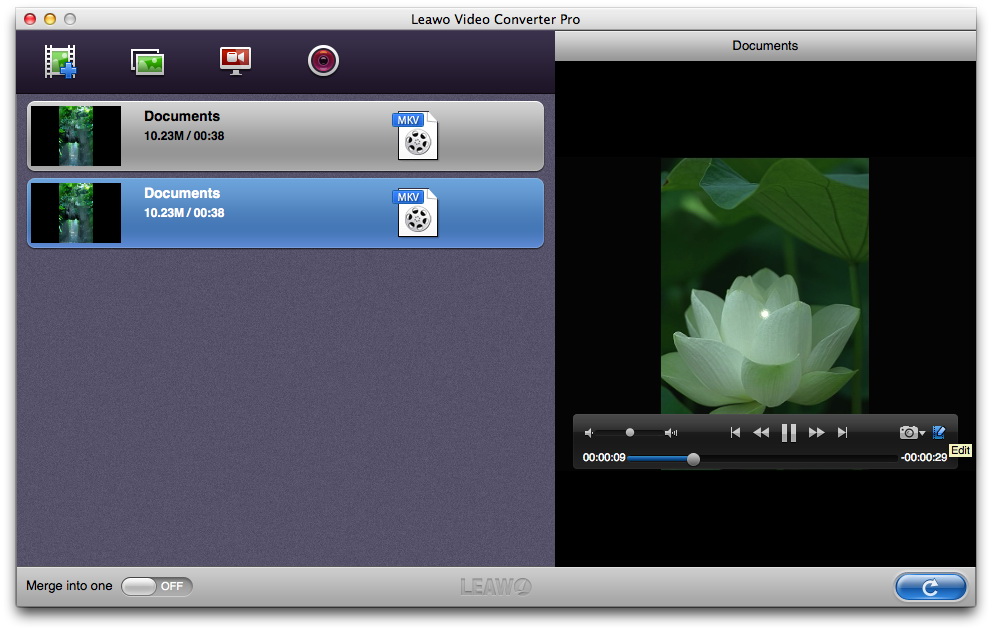This screenshot has height=631, width=992.
Task: Click the screen recorder monitor icon
Action: pos(235,61)
